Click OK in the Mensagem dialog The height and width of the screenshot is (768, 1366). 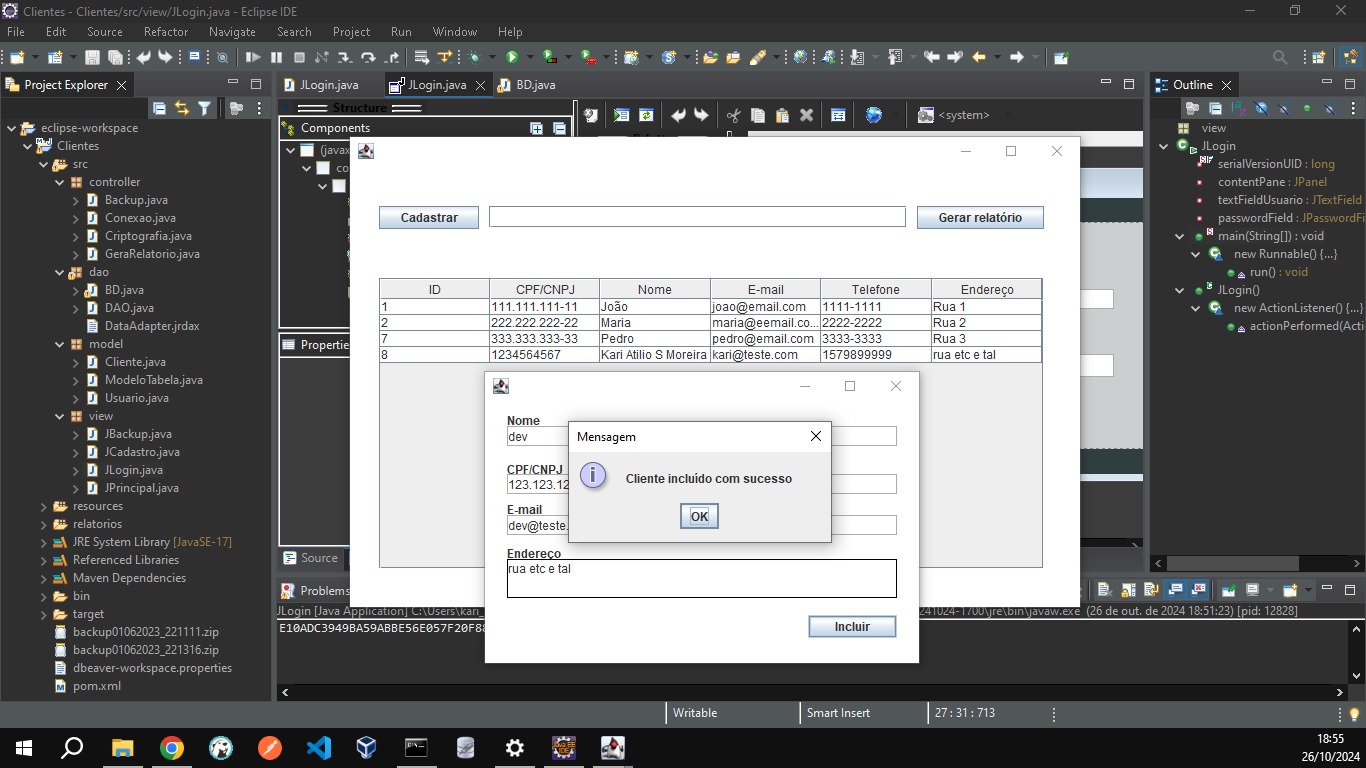tap(699, 516)
